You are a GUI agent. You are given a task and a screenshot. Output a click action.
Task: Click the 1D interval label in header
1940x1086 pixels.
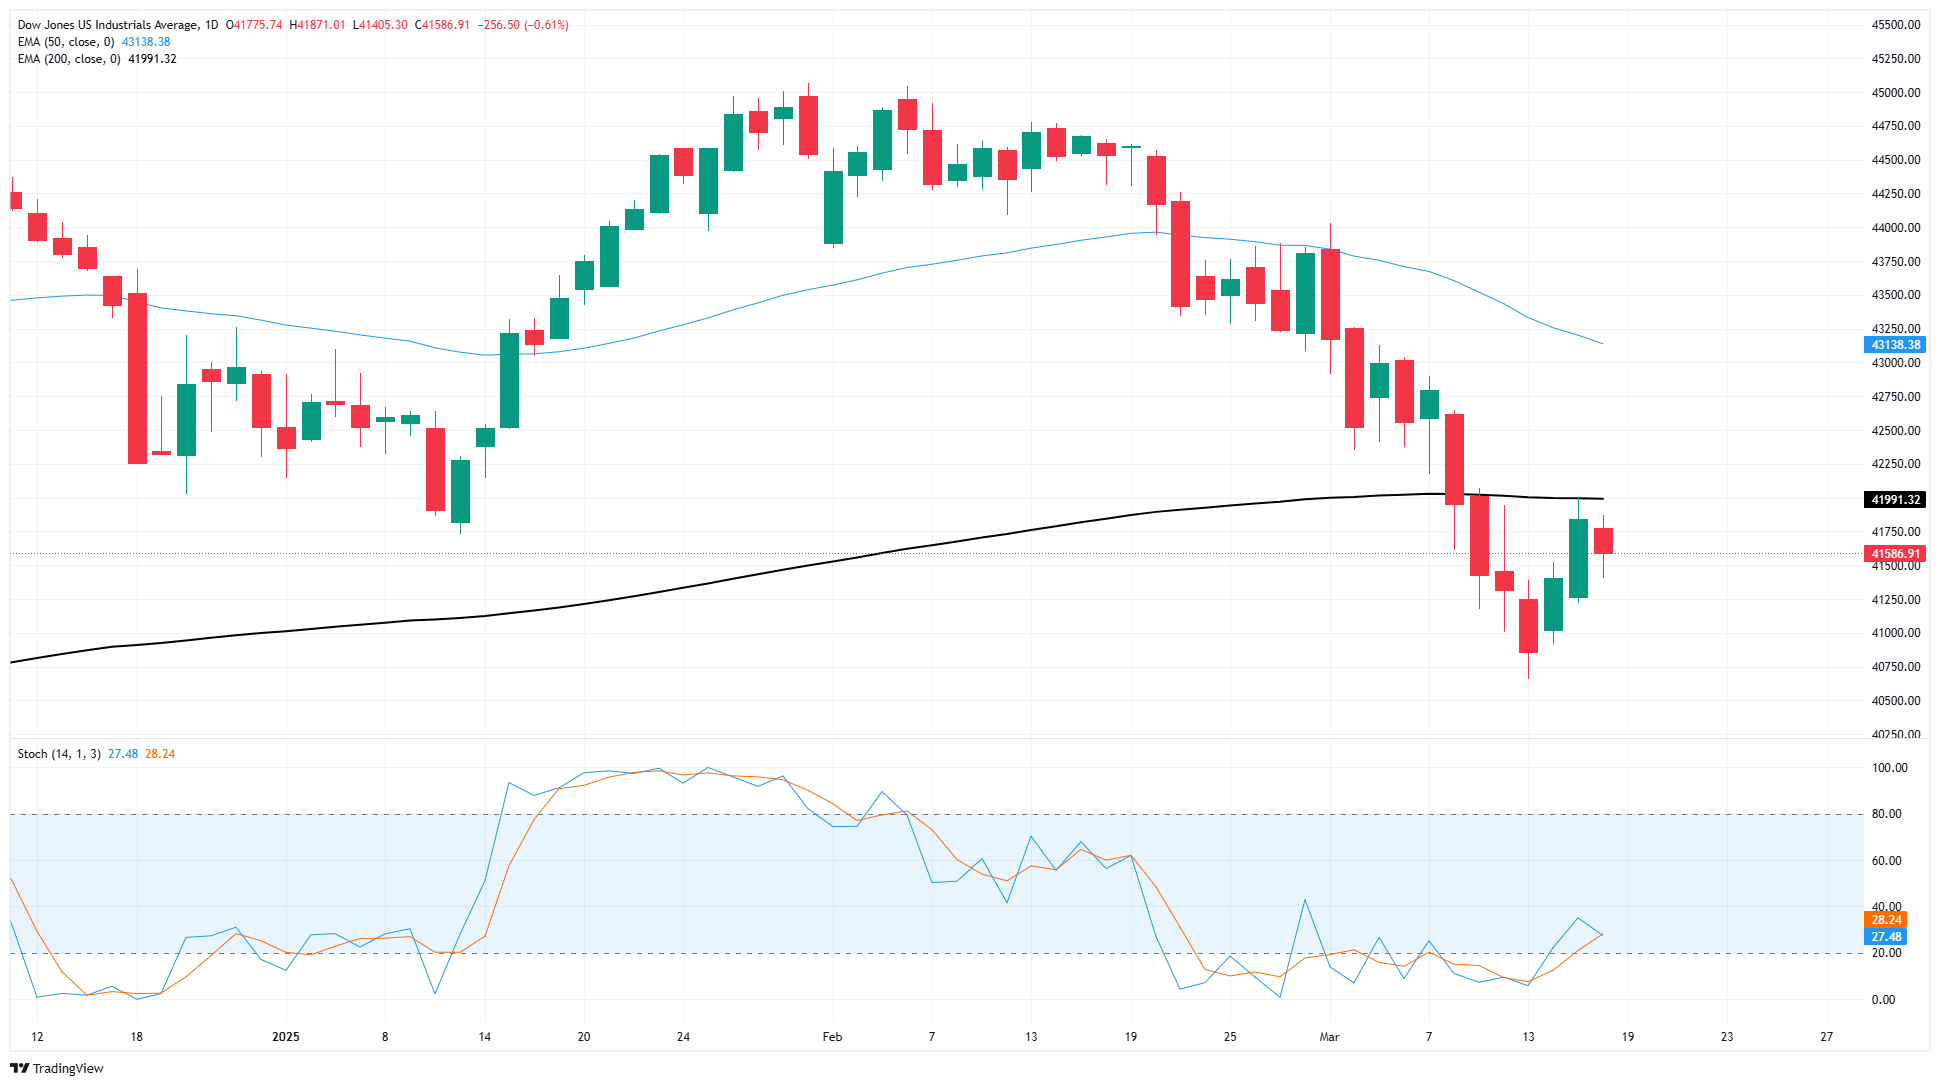(211, 25)
